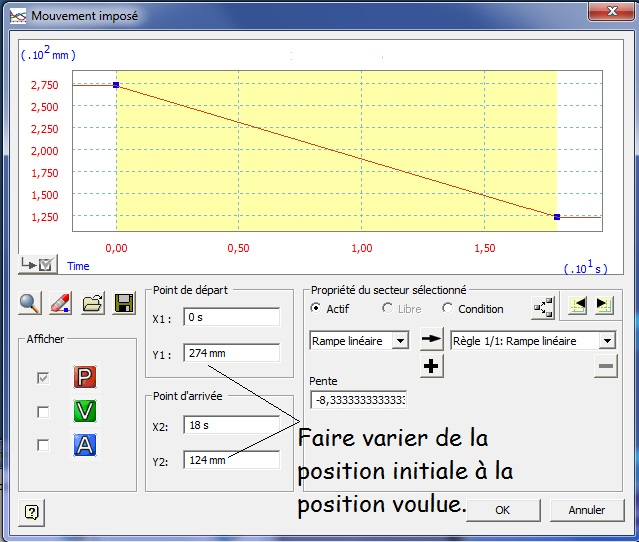The image size is (639, 542).
Task: Click the zoom magnifier icon
Action: click(x=30, y=303)
